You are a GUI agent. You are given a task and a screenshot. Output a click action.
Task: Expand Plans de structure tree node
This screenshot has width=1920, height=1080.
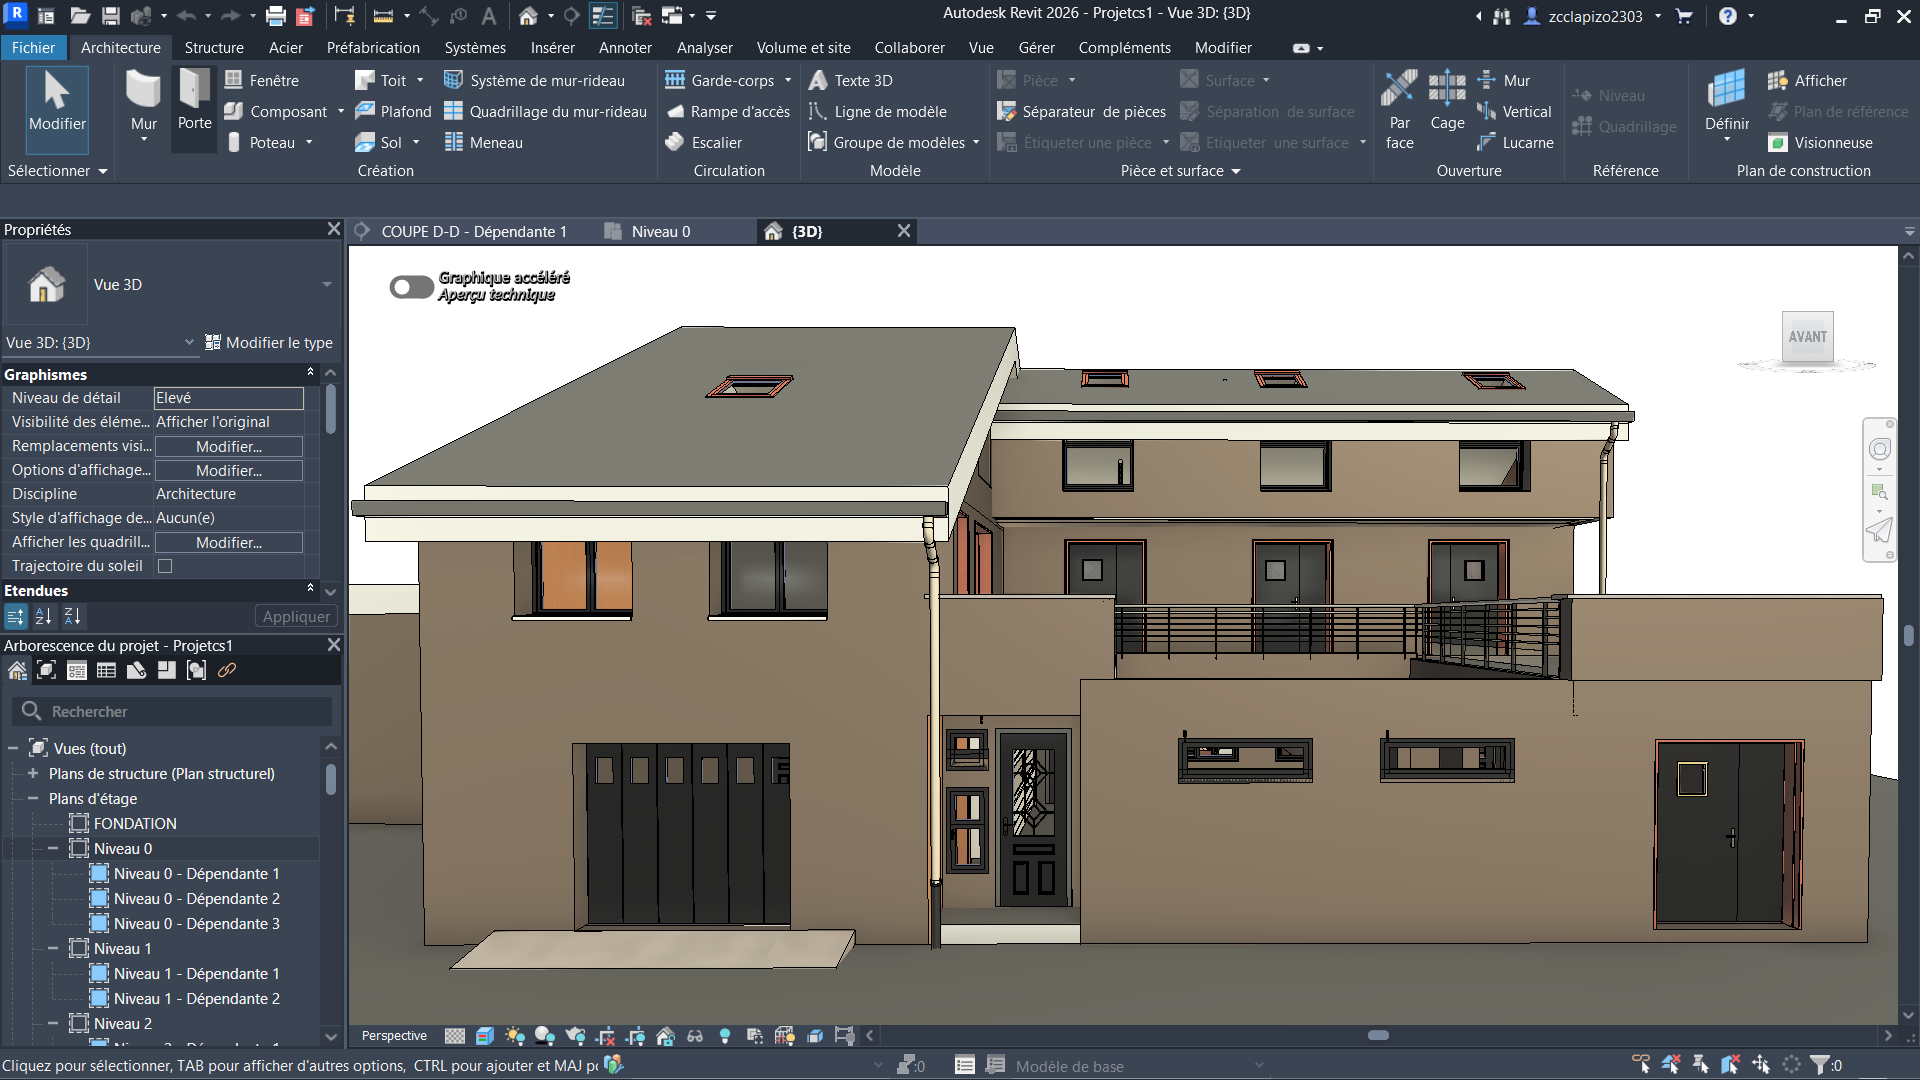click(x=33, y=774)
